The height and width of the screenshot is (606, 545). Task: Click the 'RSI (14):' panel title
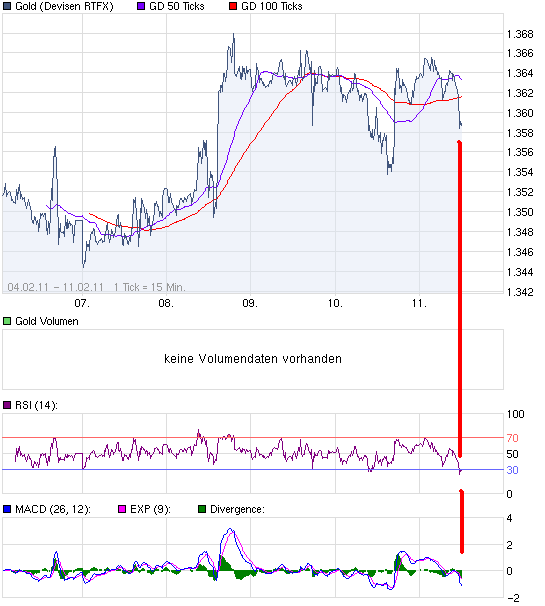[x=36, y=405]
